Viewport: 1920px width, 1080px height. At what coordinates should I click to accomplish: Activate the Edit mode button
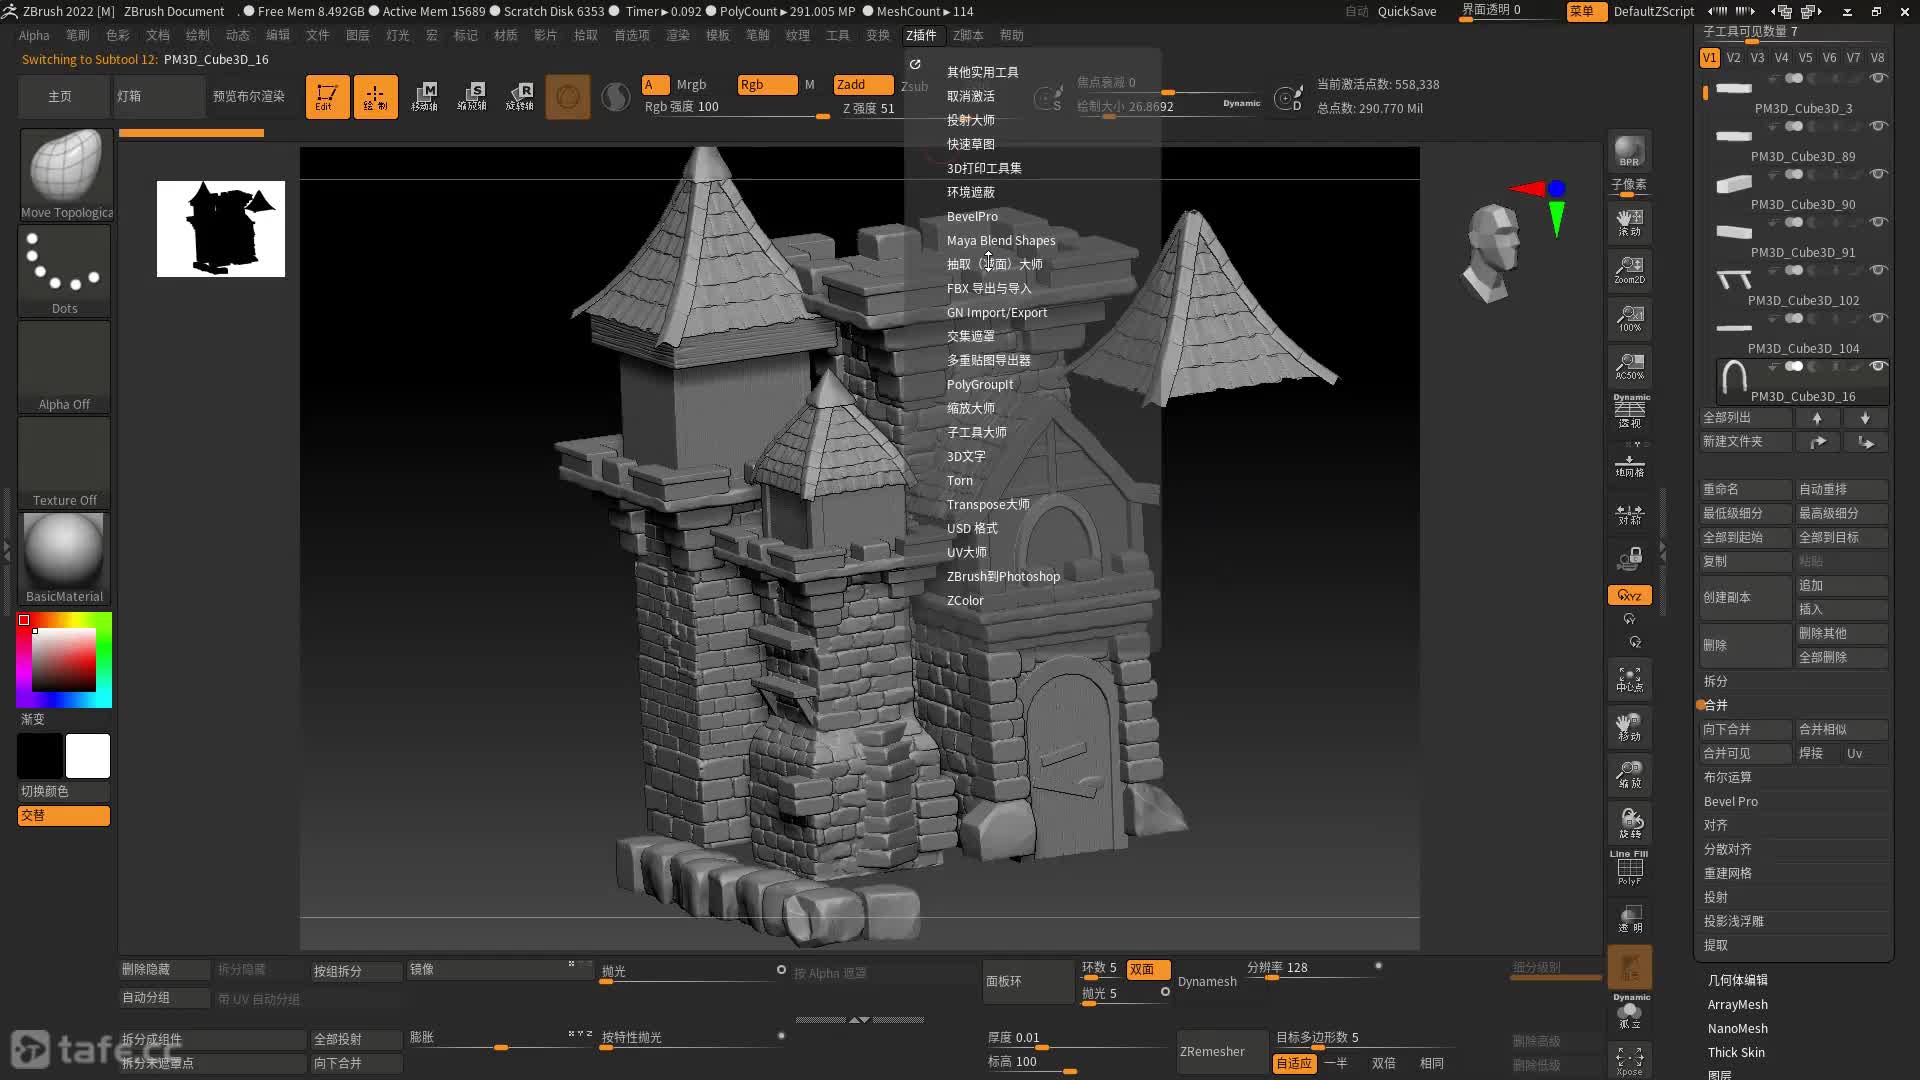coord(327,97)
